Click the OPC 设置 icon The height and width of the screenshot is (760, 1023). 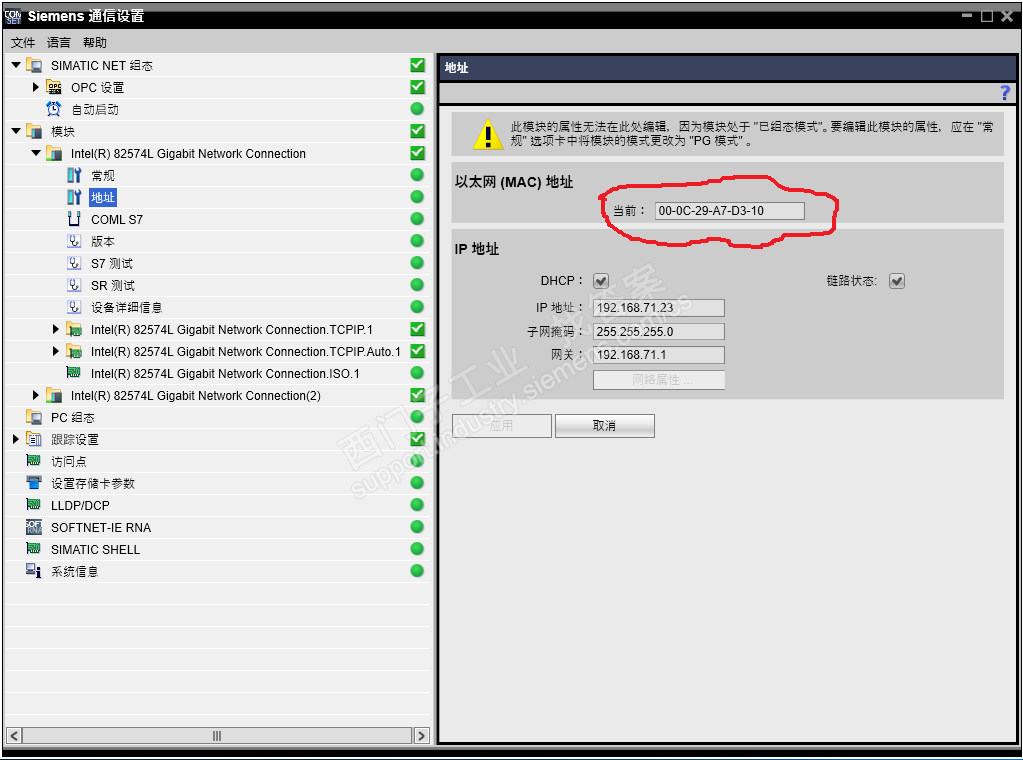coord(54,87)
